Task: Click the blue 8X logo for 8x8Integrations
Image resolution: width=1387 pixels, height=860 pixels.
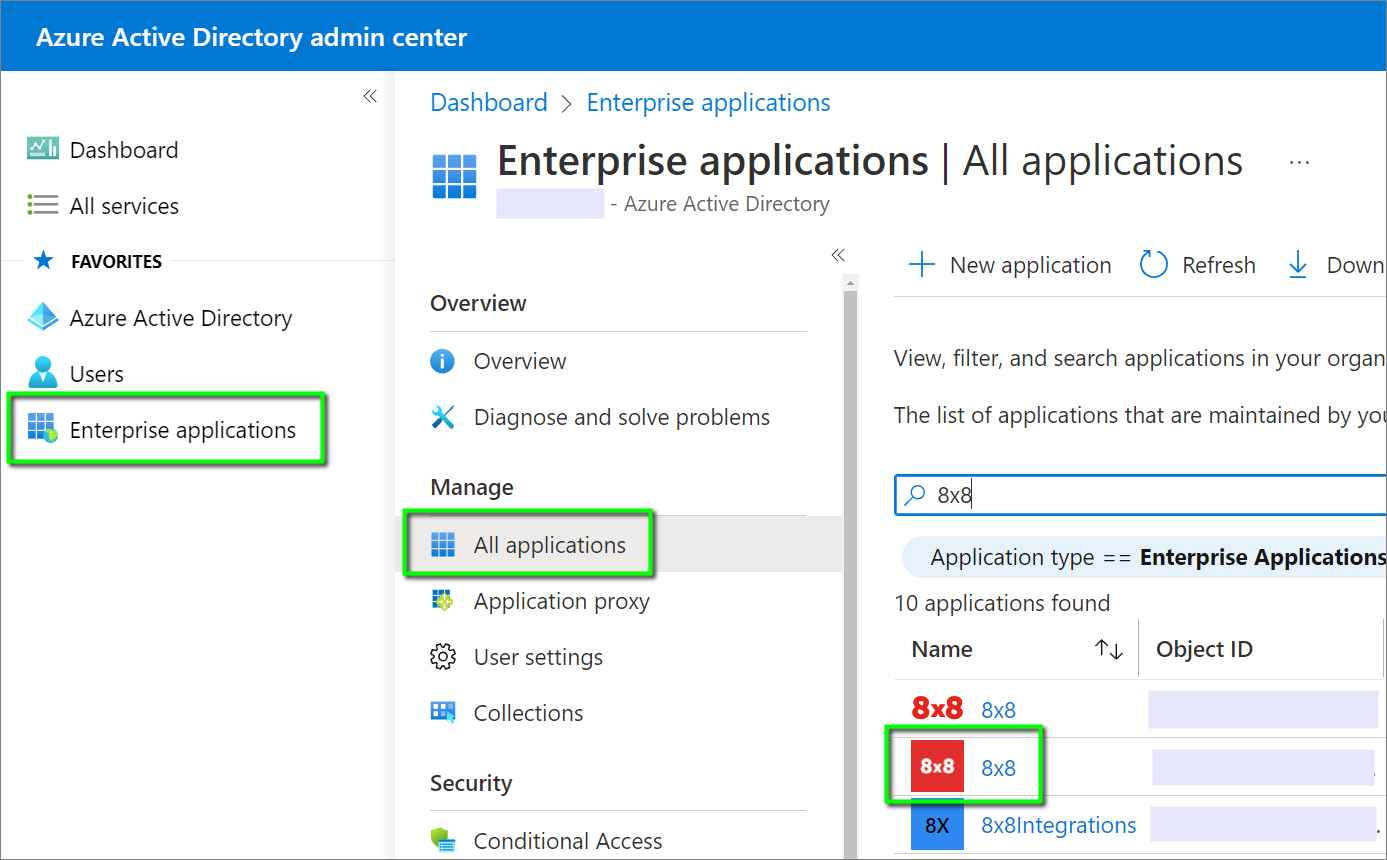Action: click(x=937, y=825)
